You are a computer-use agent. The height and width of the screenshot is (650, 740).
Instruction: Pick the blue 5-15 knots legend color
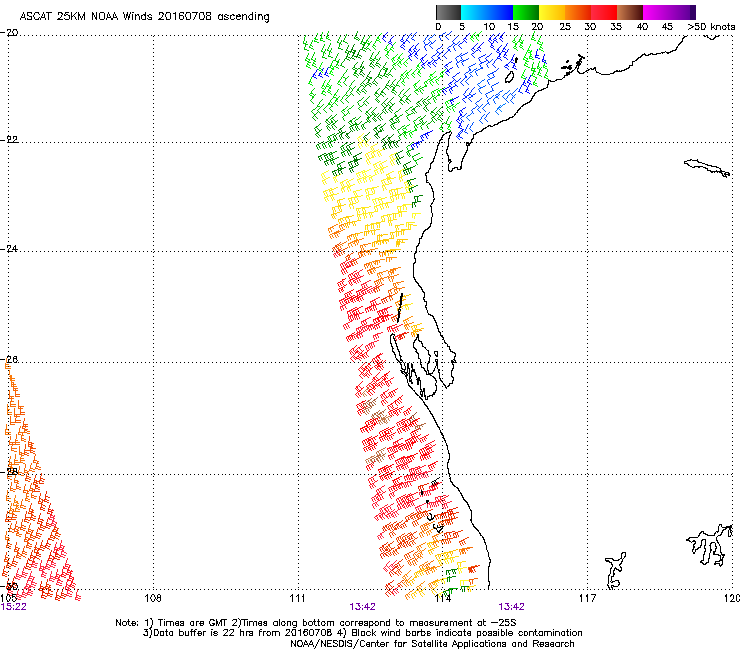coord(487,12)
